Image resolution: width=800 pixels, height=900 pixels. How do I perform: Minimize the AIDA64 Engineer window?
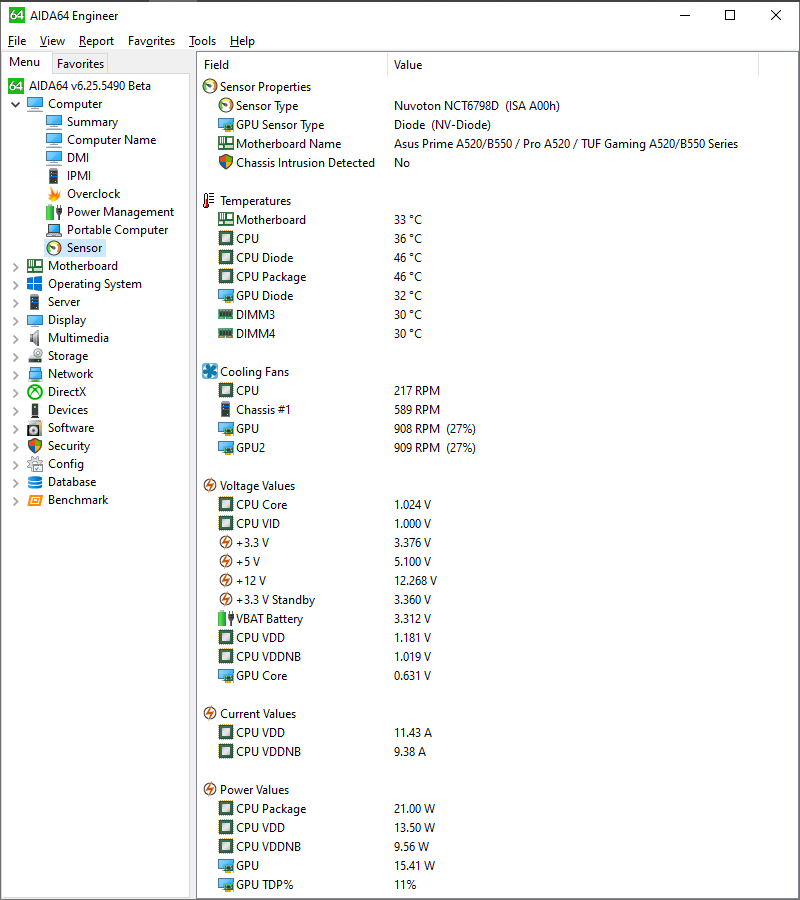[685, 15]
